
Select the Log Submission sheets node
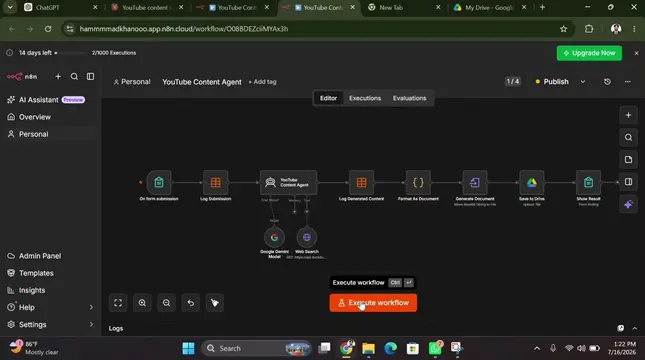pyautogui.click(x=216, y=182)
